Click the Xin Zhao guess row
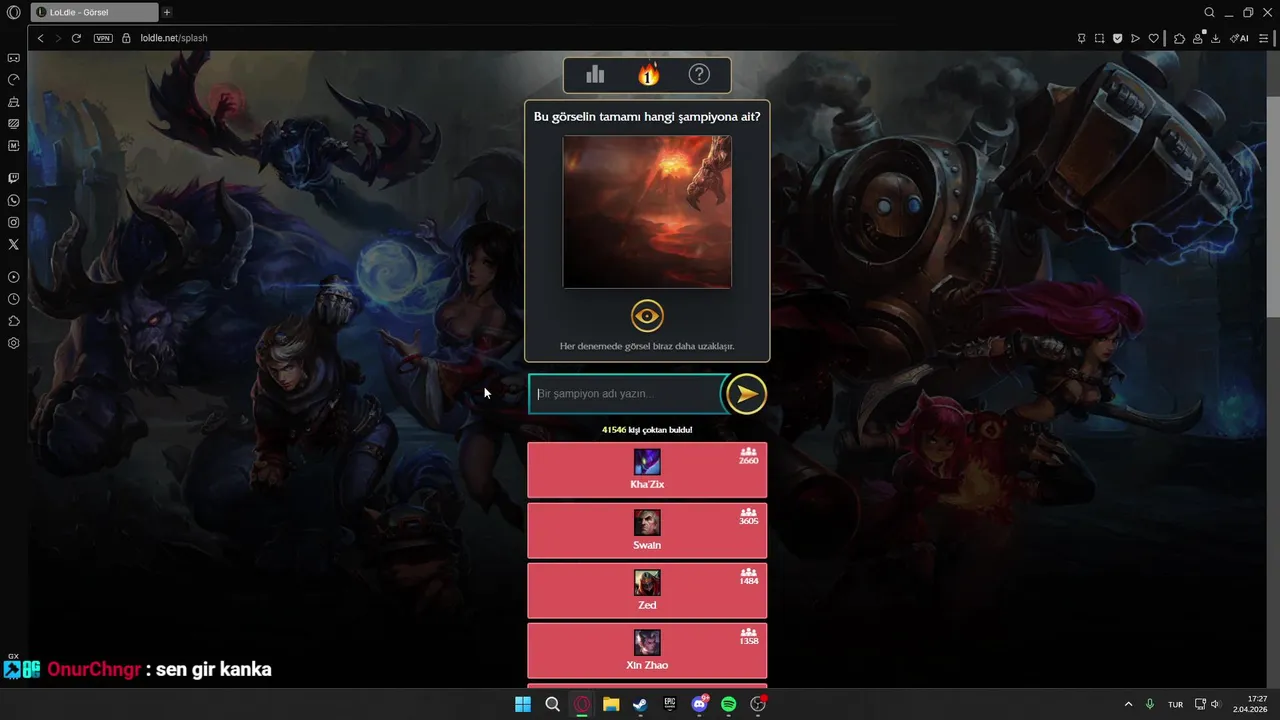 tap(647, 650)
